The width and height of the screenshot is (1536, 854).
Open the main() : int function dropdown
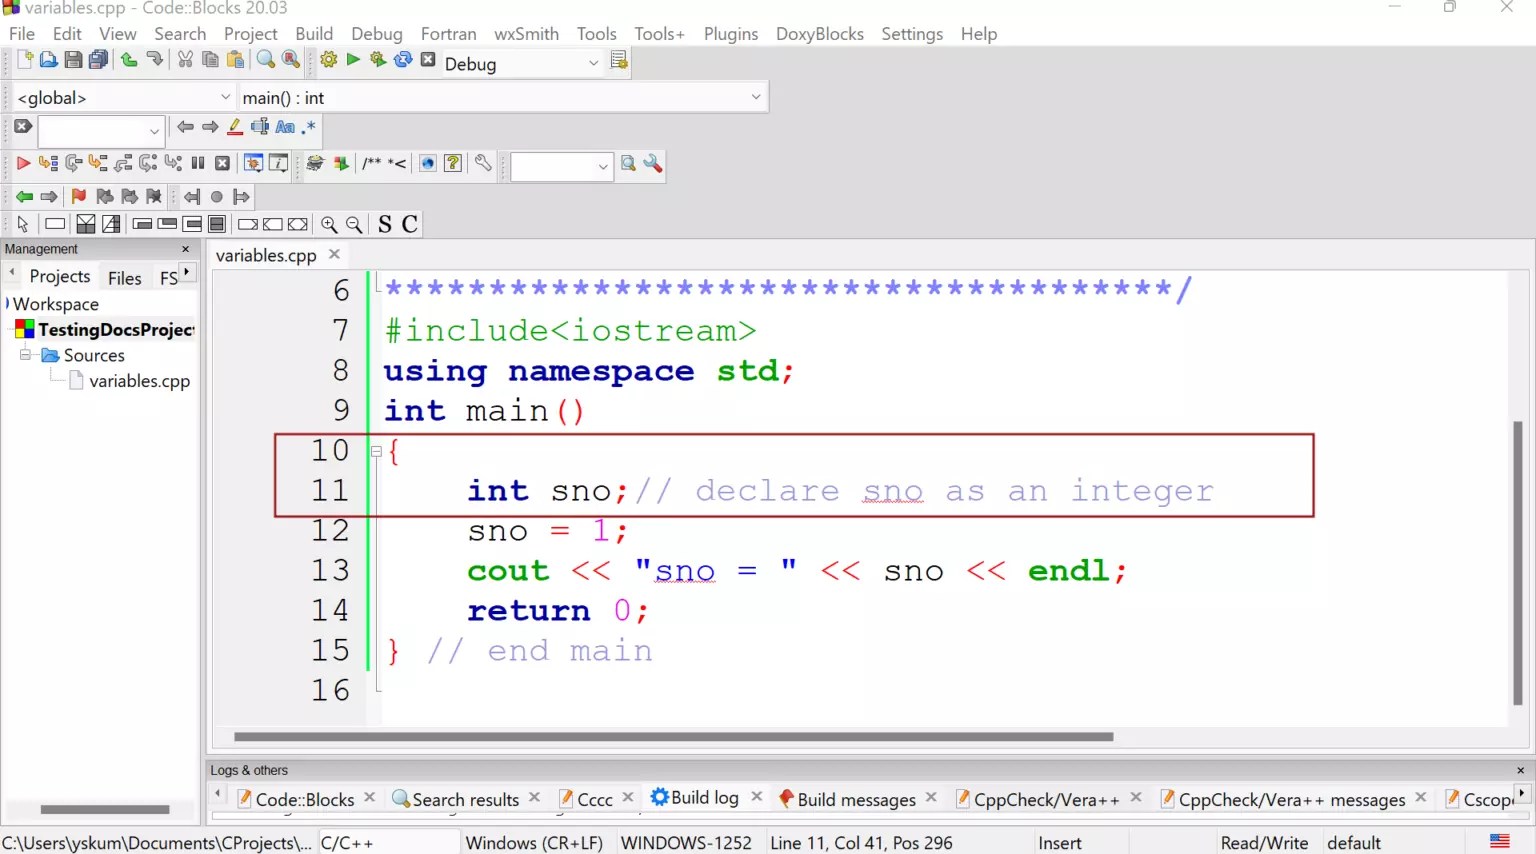[x=758, y=97]
